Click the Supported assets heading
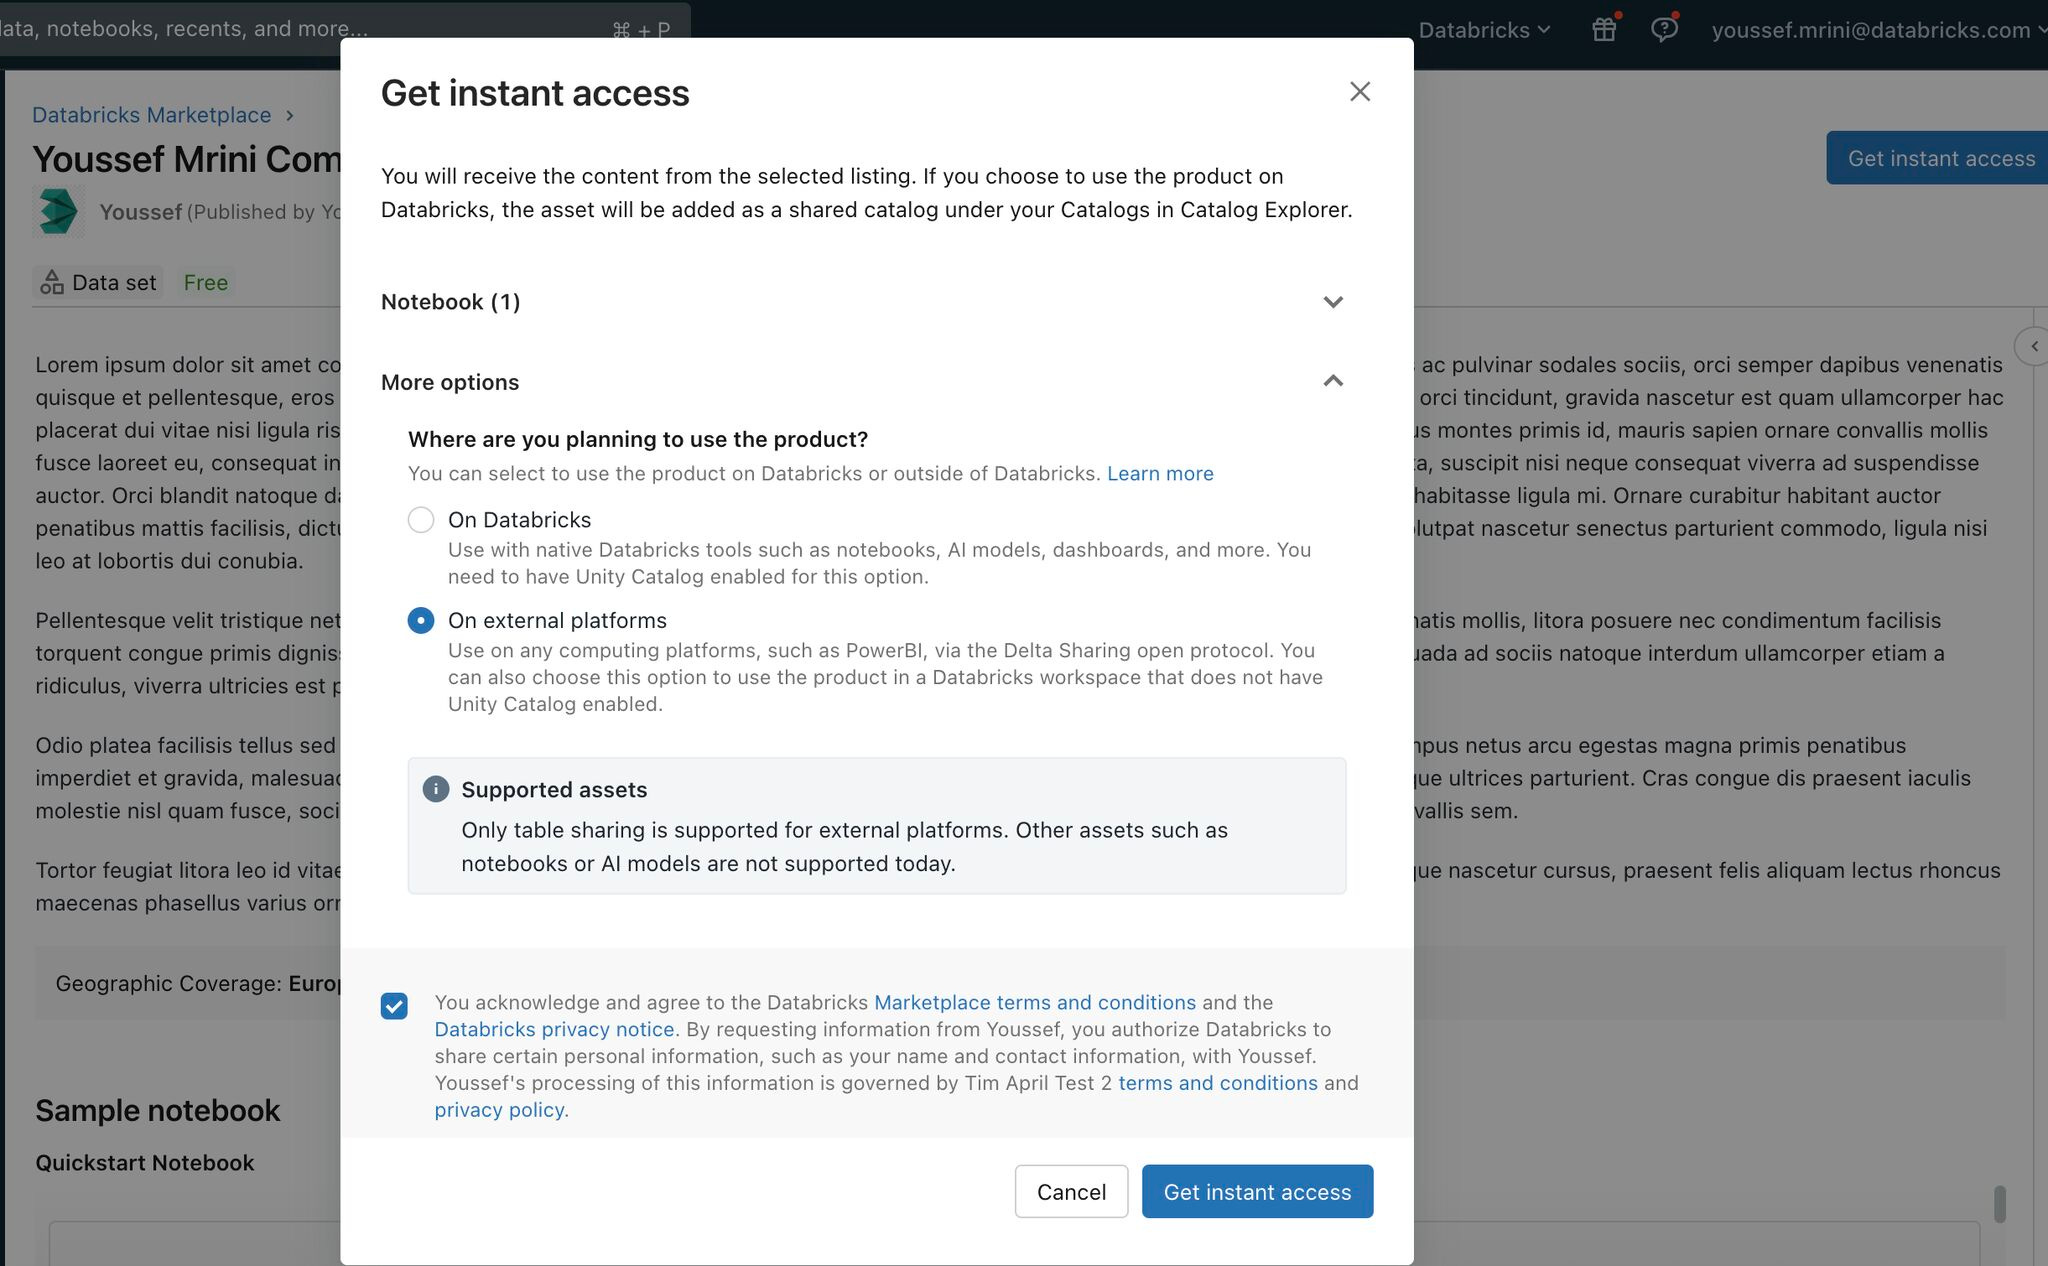Screen dimensions: 2048x1266 pos(554,790)
